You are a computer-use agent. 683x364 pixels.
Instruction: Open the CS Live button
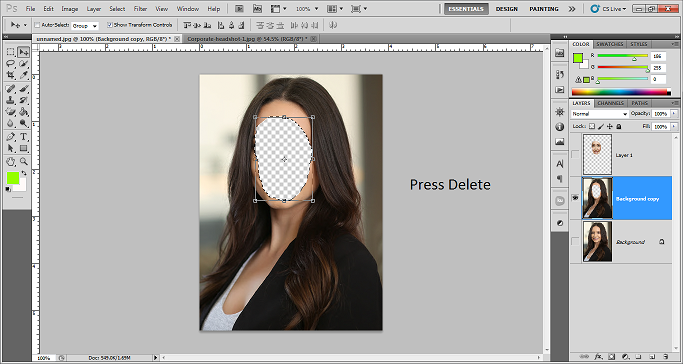coord(608,9)
